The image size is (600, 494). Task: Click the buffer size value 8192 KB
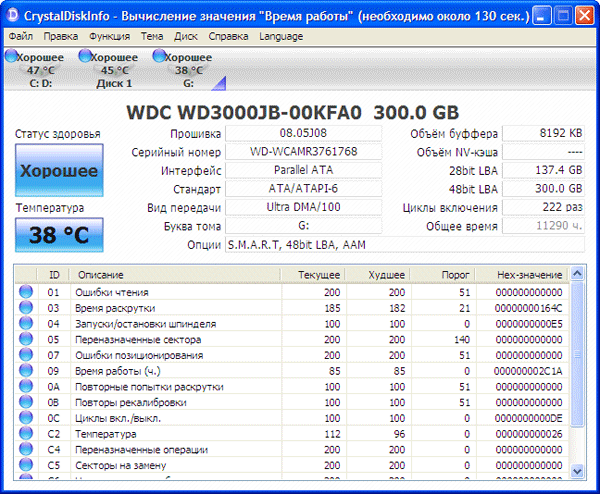click(x=543, y=133)
